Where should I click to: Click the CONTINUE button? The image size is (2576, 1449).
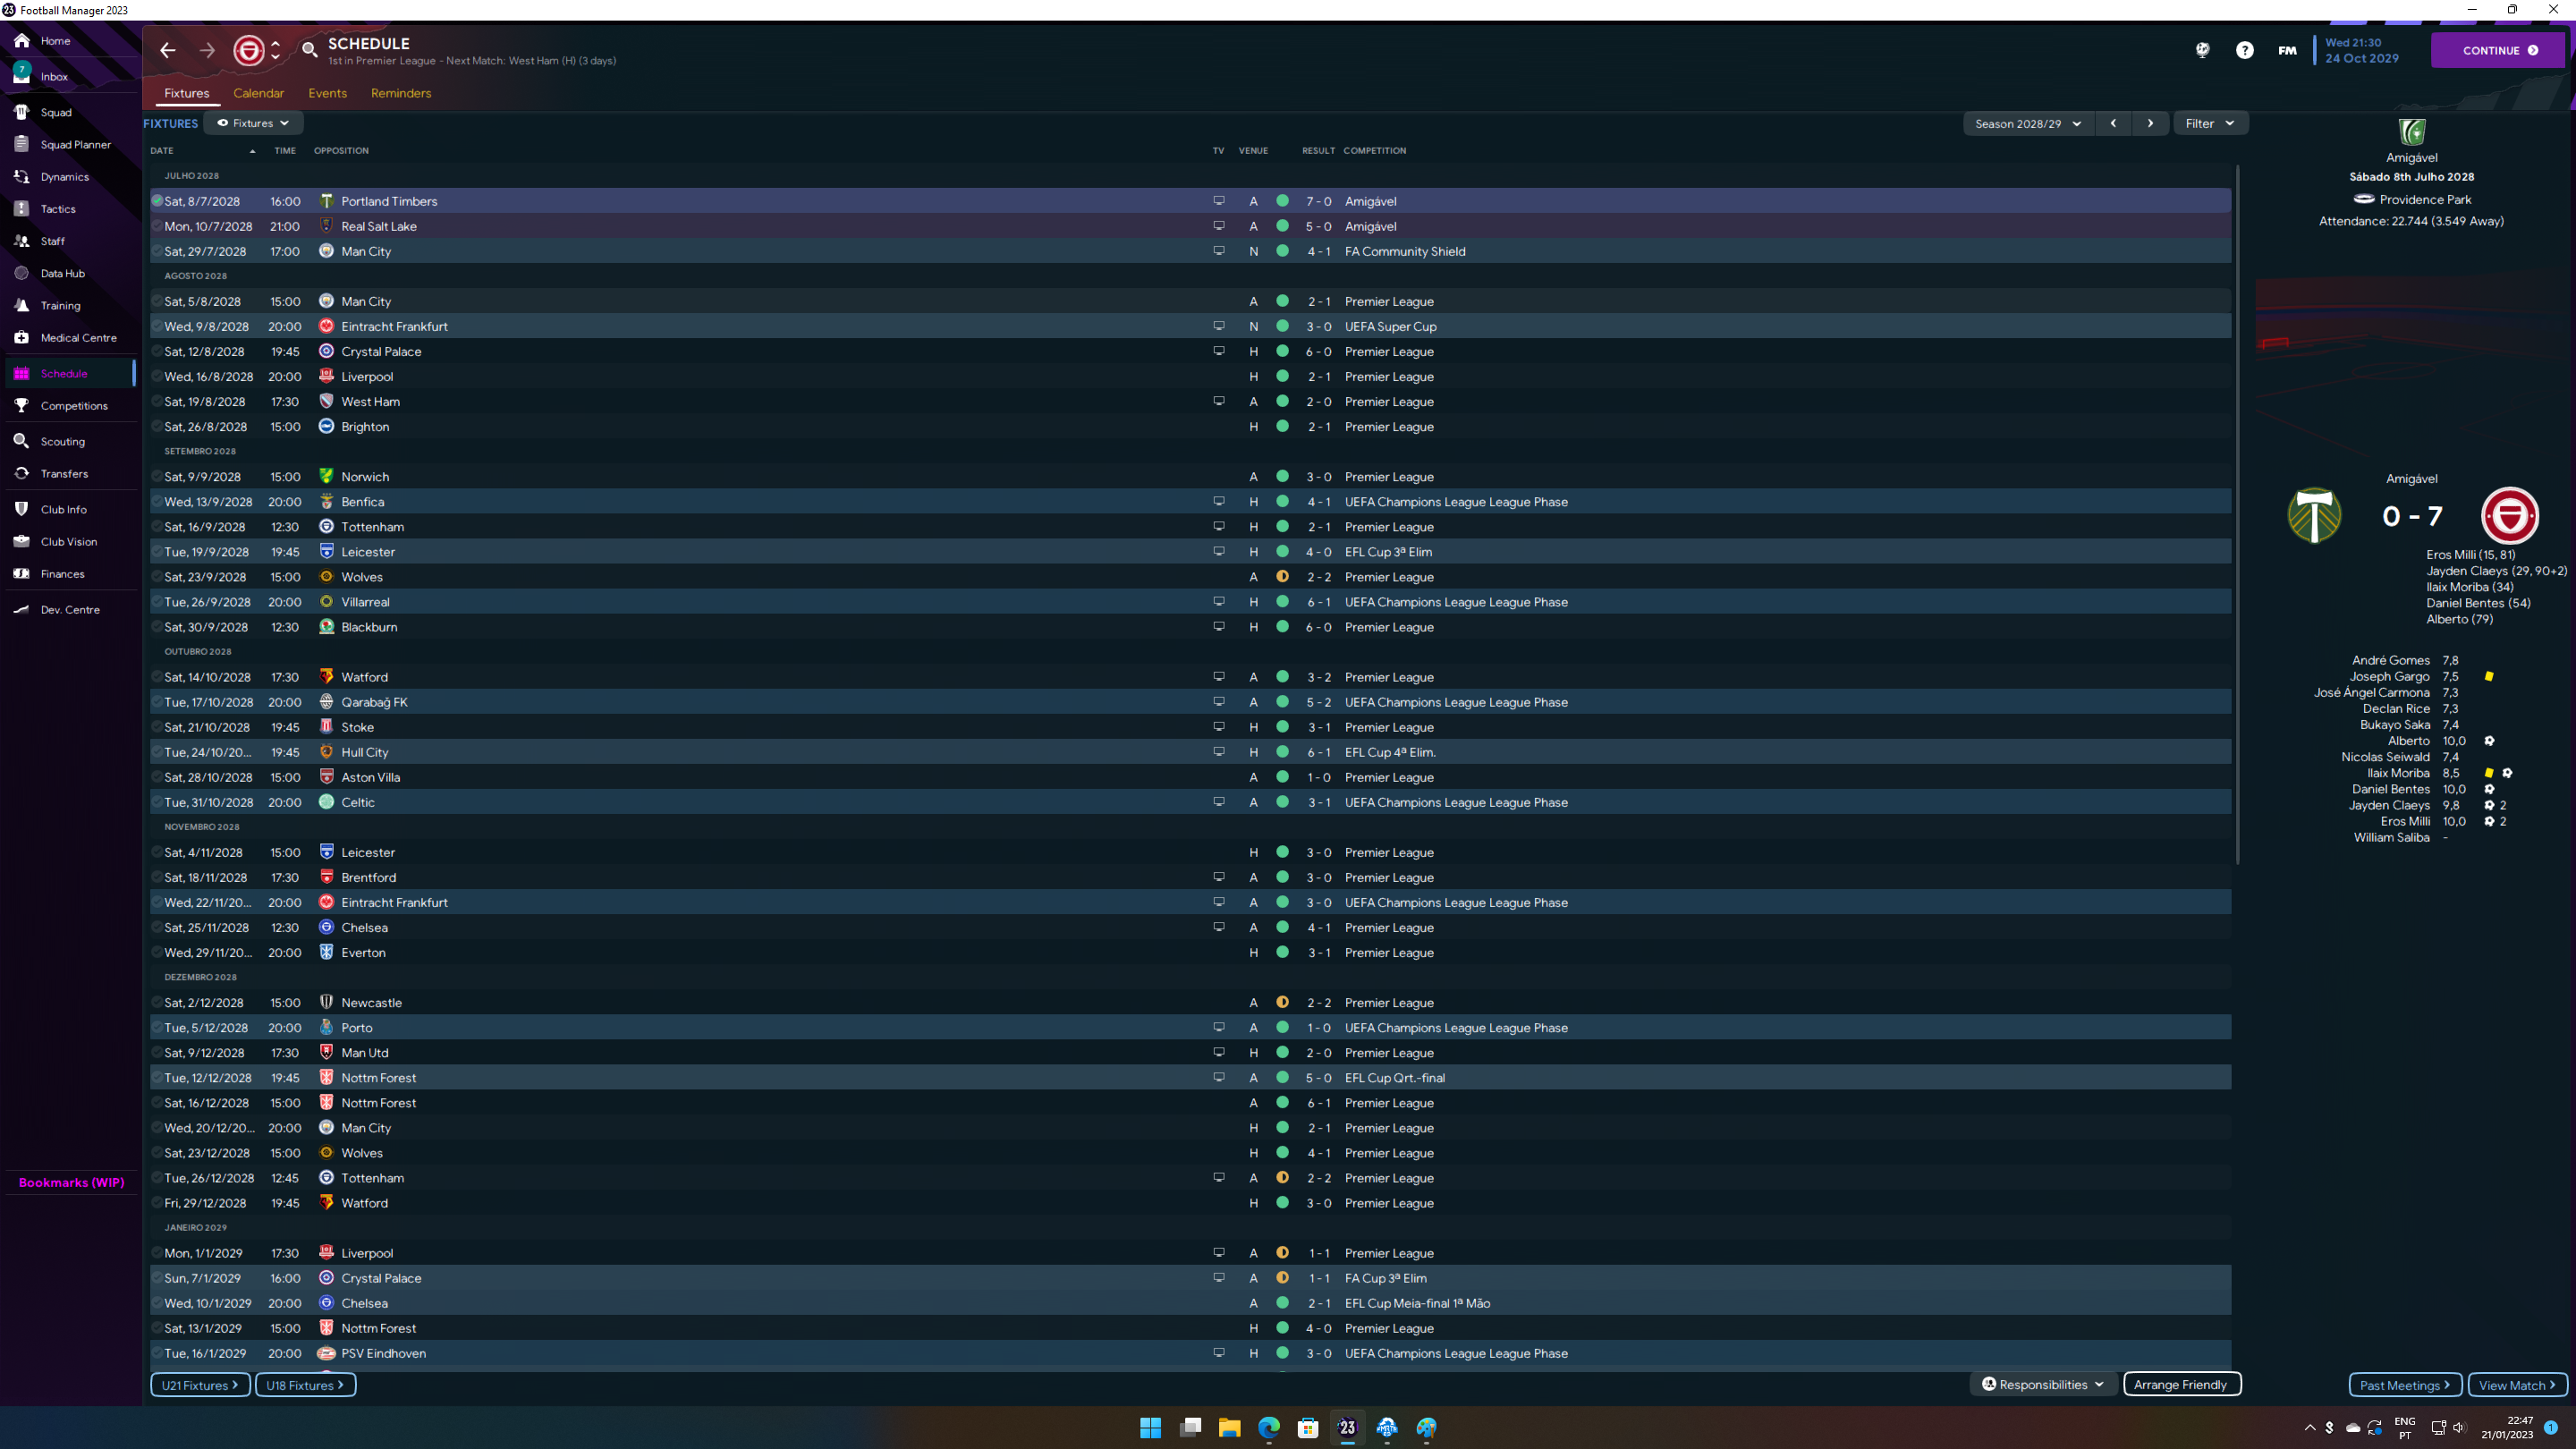(2497, 50)
